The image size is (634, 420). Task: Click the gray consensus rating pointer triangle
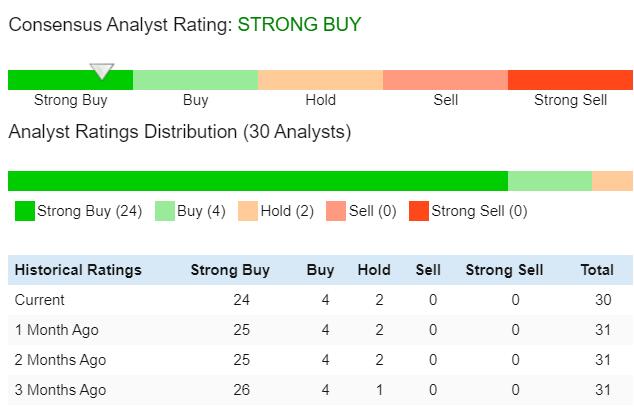102,71
